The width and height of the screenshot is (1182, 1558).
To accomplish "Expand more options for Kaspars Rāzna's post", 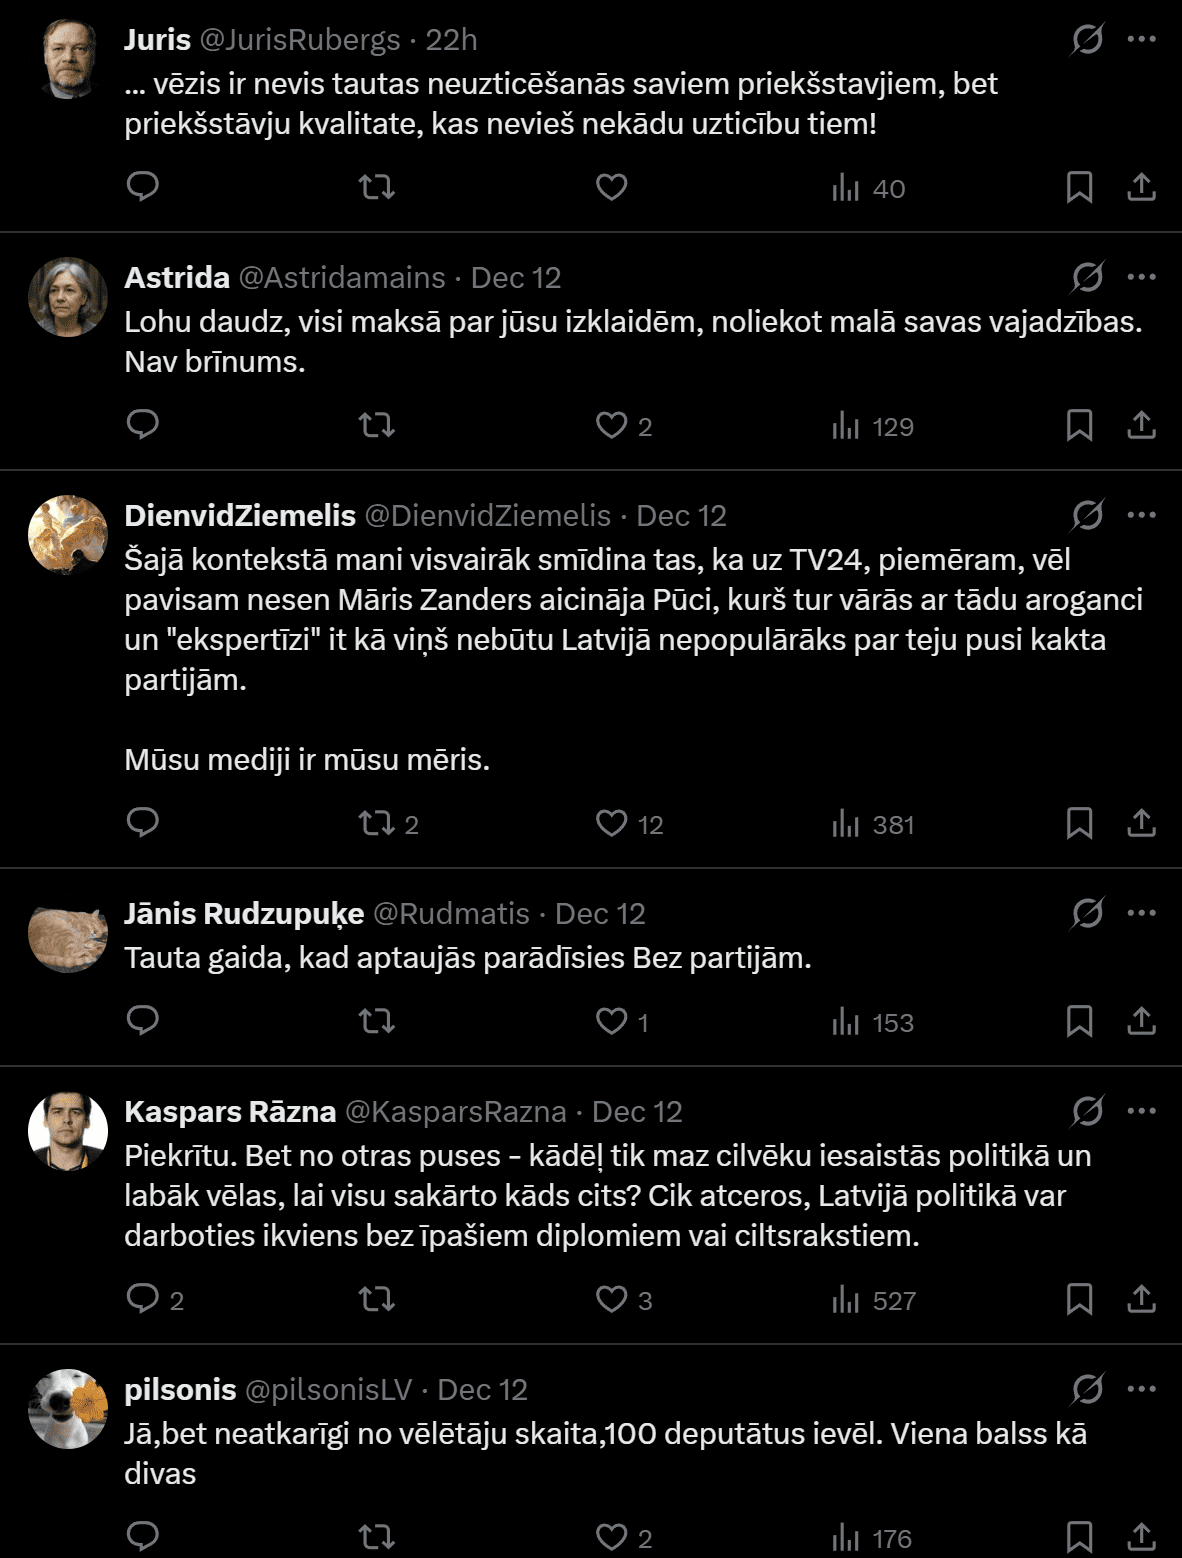I will tap(1141, 1111).
